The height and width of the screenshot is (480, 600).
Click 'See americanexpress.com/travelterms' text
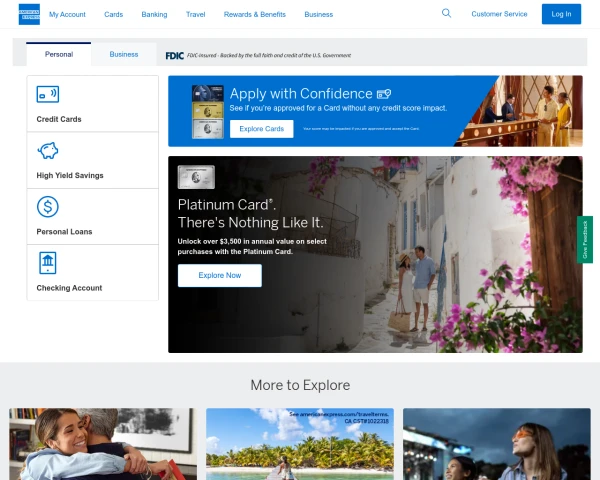tap(339, 418)
